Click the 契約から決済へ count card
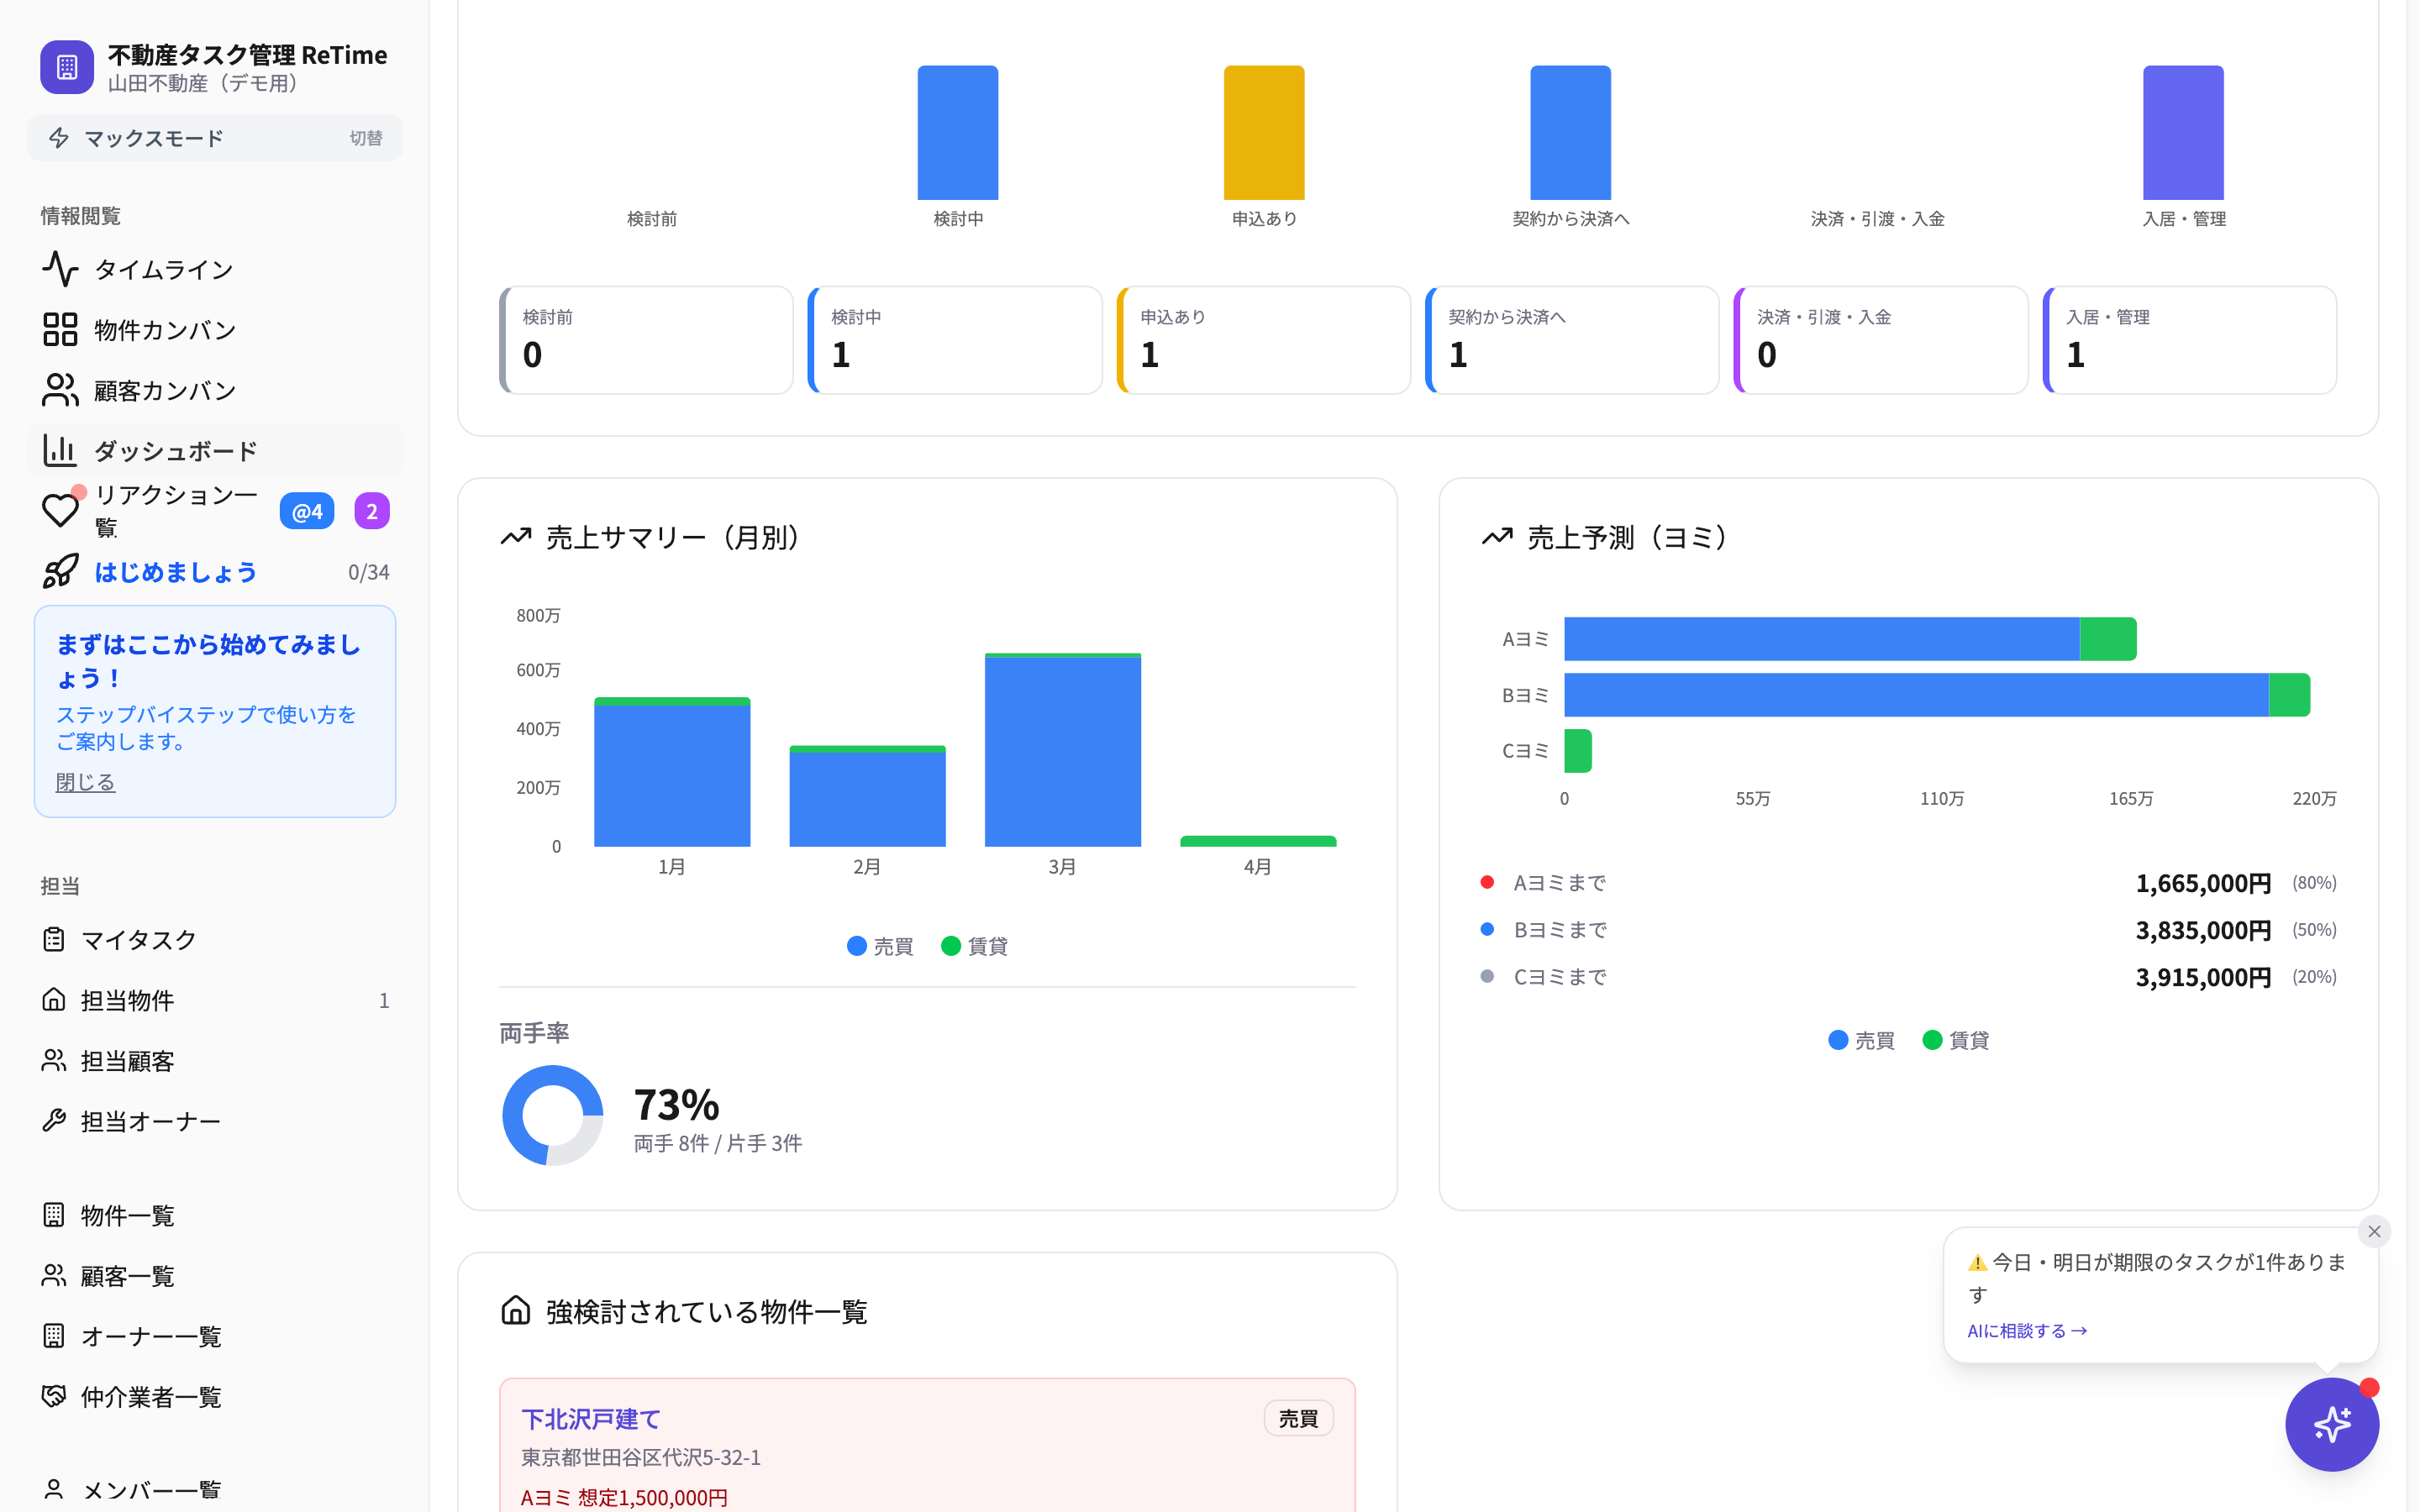This screenshot has height=1512, width=2420. click(1572, 340)
